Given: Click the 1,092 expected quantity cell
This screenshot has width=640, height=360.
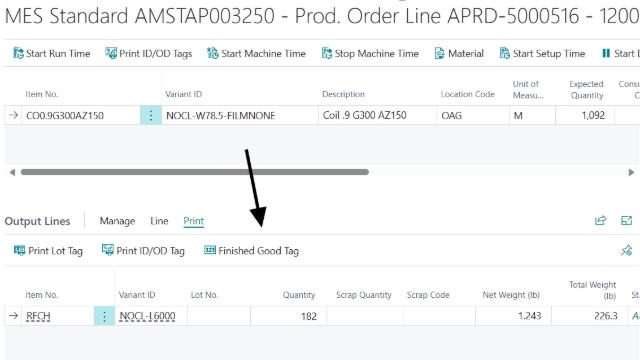Looking at the screenshot, I should 585,116.
